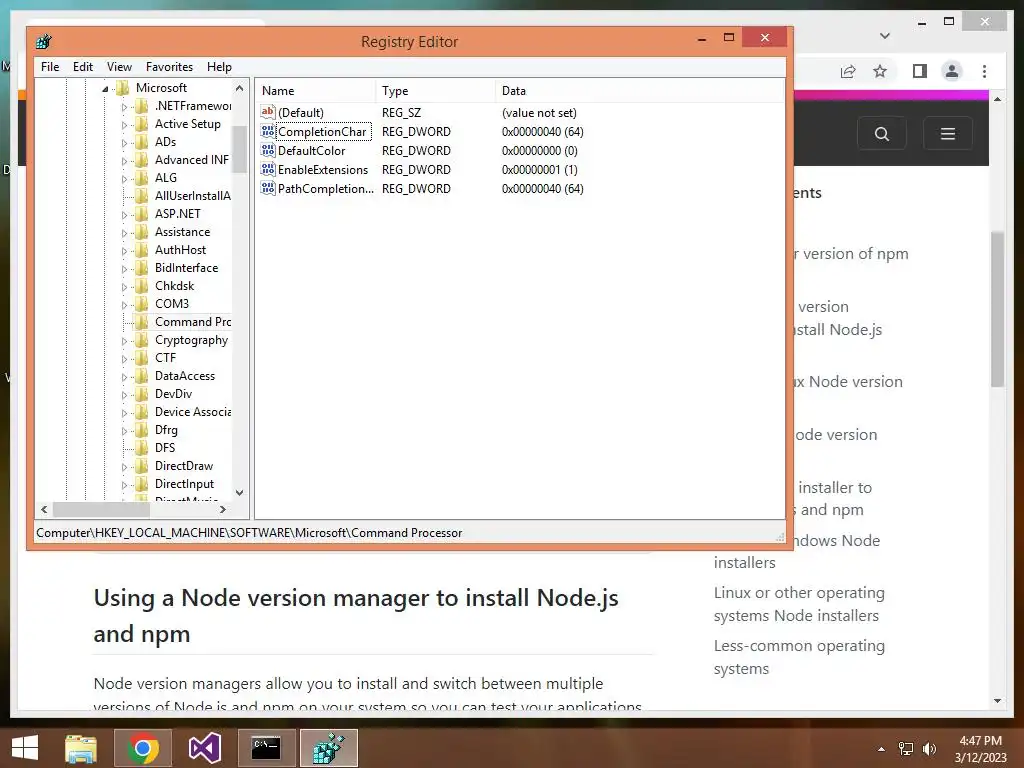Click the Cryptography folder icon
This screenshot has height=768, width=1024.
[x=142, y=340]
